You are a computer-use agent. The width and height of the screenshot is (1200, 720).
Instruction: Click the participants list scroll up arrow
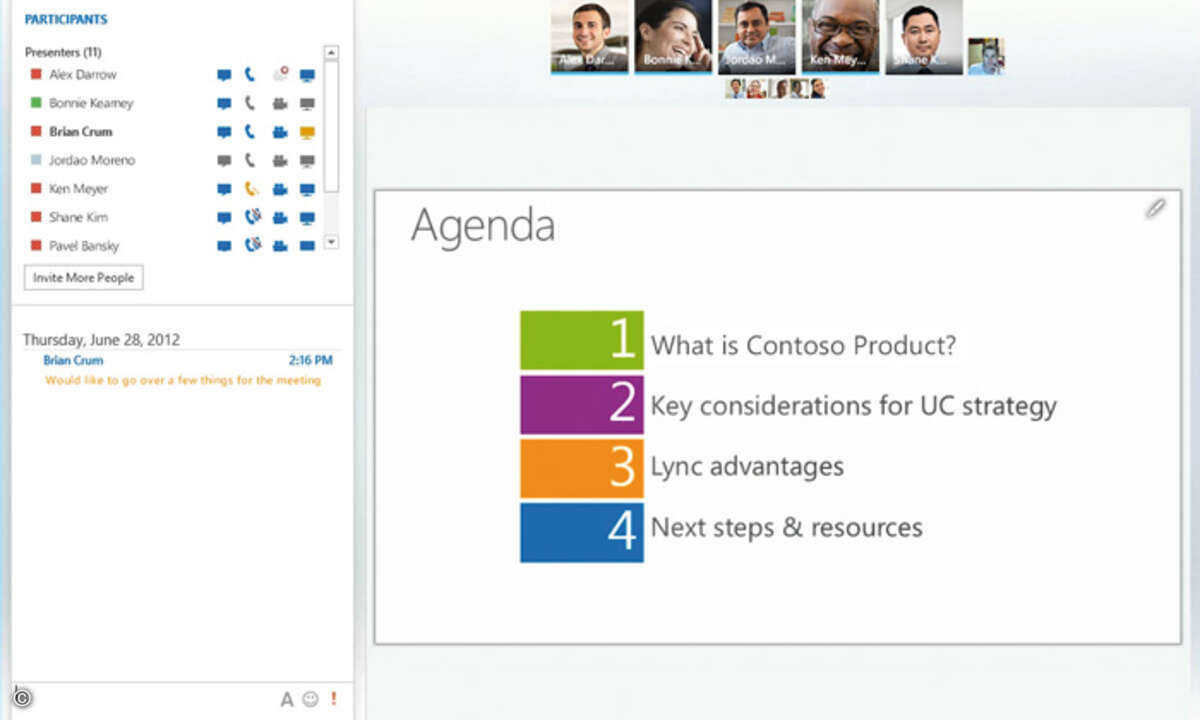(332, 52)
